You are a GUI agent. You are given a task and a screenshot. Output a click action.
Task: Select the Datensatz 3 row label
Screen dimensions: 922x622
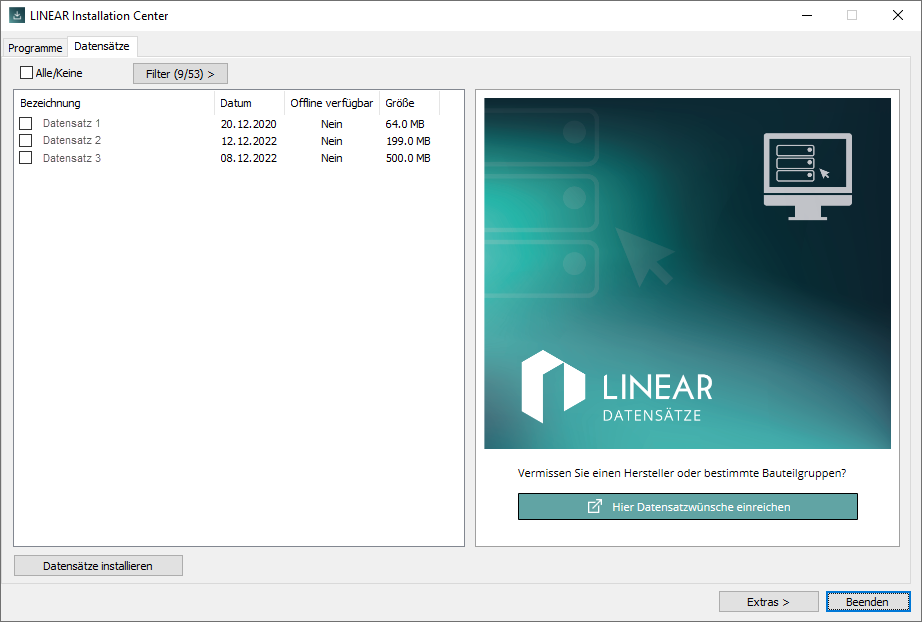click(x=72, y=158)
